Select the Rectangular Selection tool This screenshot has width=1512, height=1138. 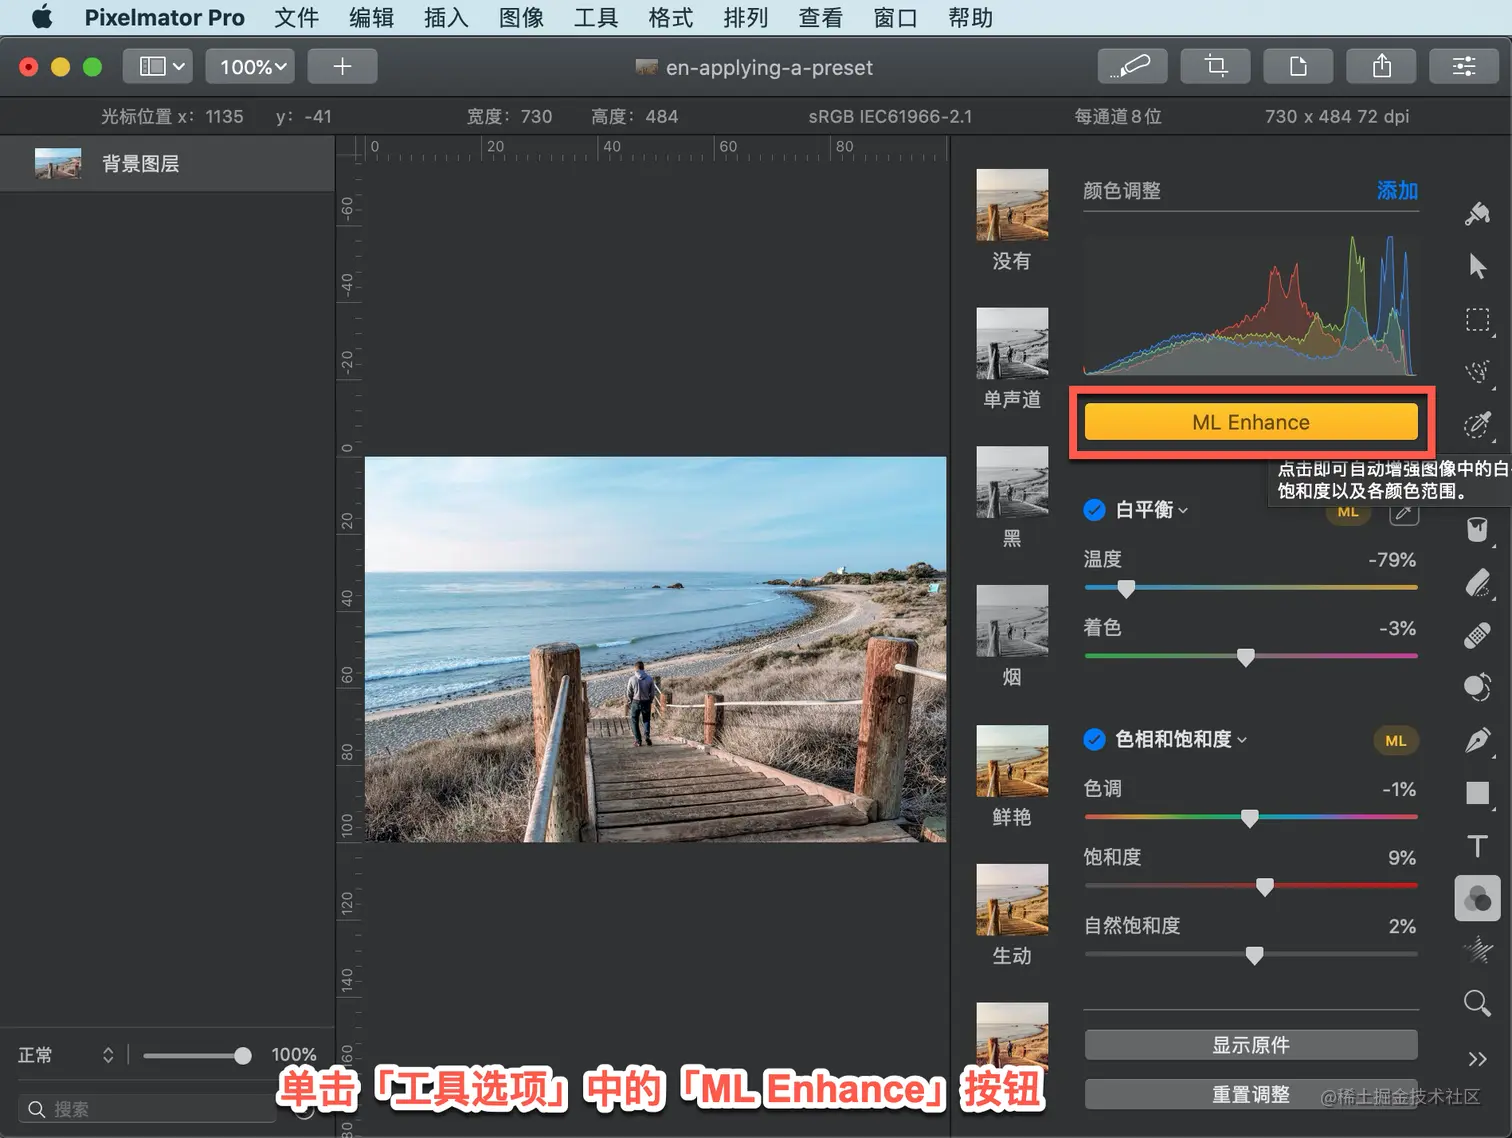(1477, 320)
